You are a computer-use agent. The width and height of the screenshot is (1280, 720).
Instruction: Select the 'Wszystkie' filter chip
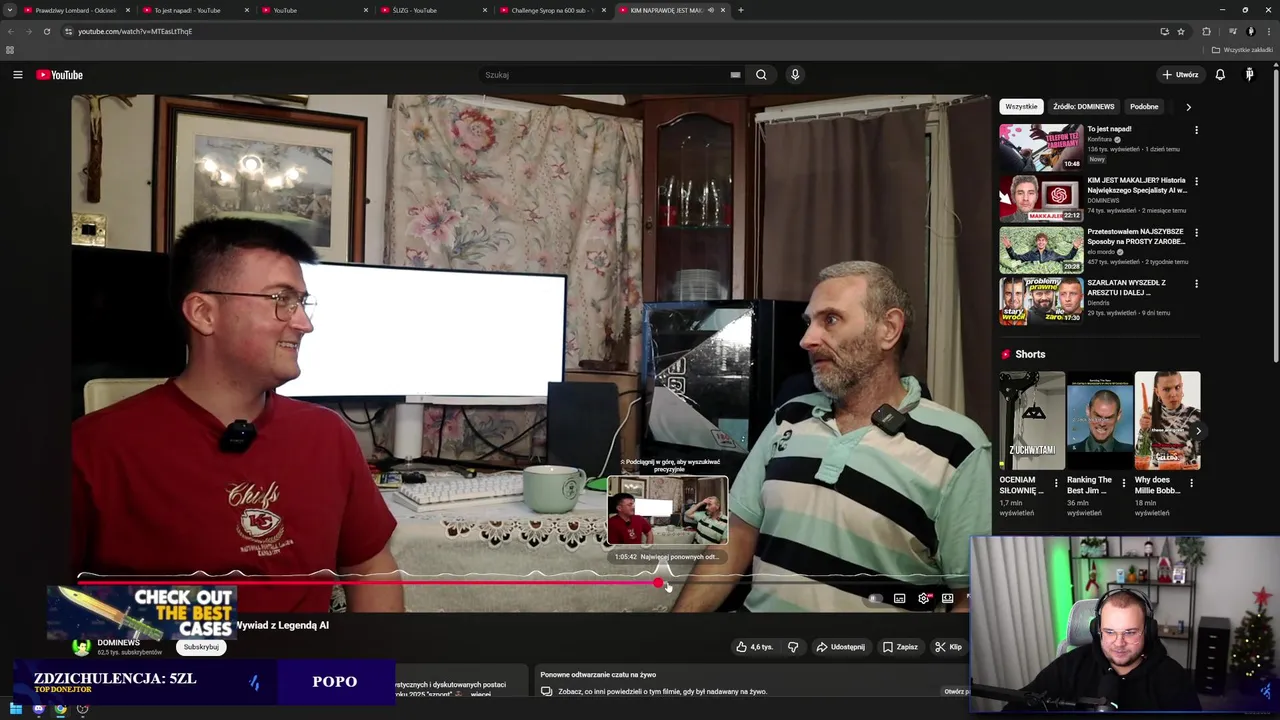point(1021,107)
